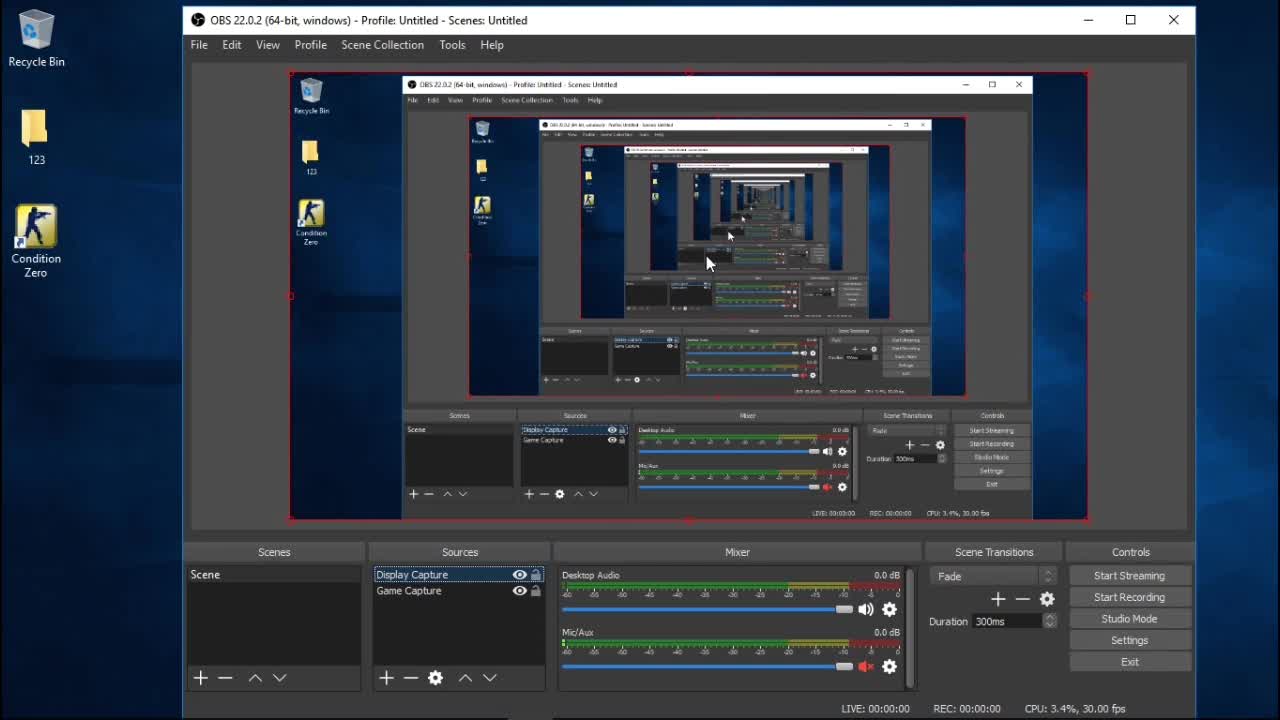Move source up in Sources list
1280x720 pixels.
click(465, 678)
